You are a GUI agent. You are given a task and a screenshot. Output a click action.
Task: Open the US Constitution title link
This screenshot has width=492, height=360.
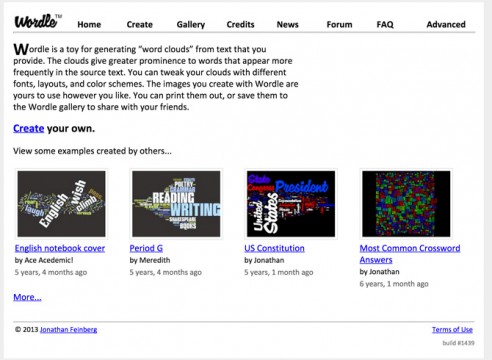pyautogui.click(x=274, y=248)
